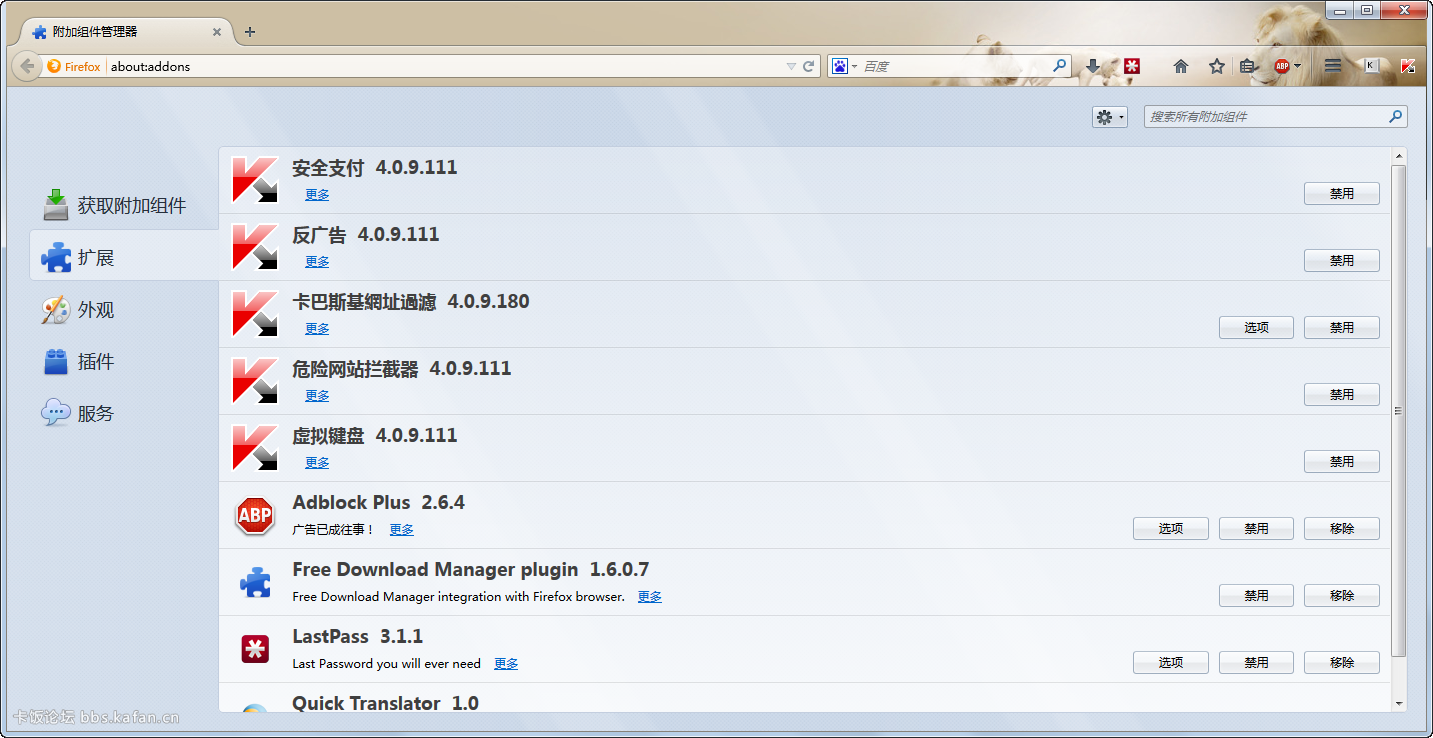This screenshot has height=738, width=1433.
Task: Click the red Kaspersky toolbar icon
Action: click(1407, 66)
